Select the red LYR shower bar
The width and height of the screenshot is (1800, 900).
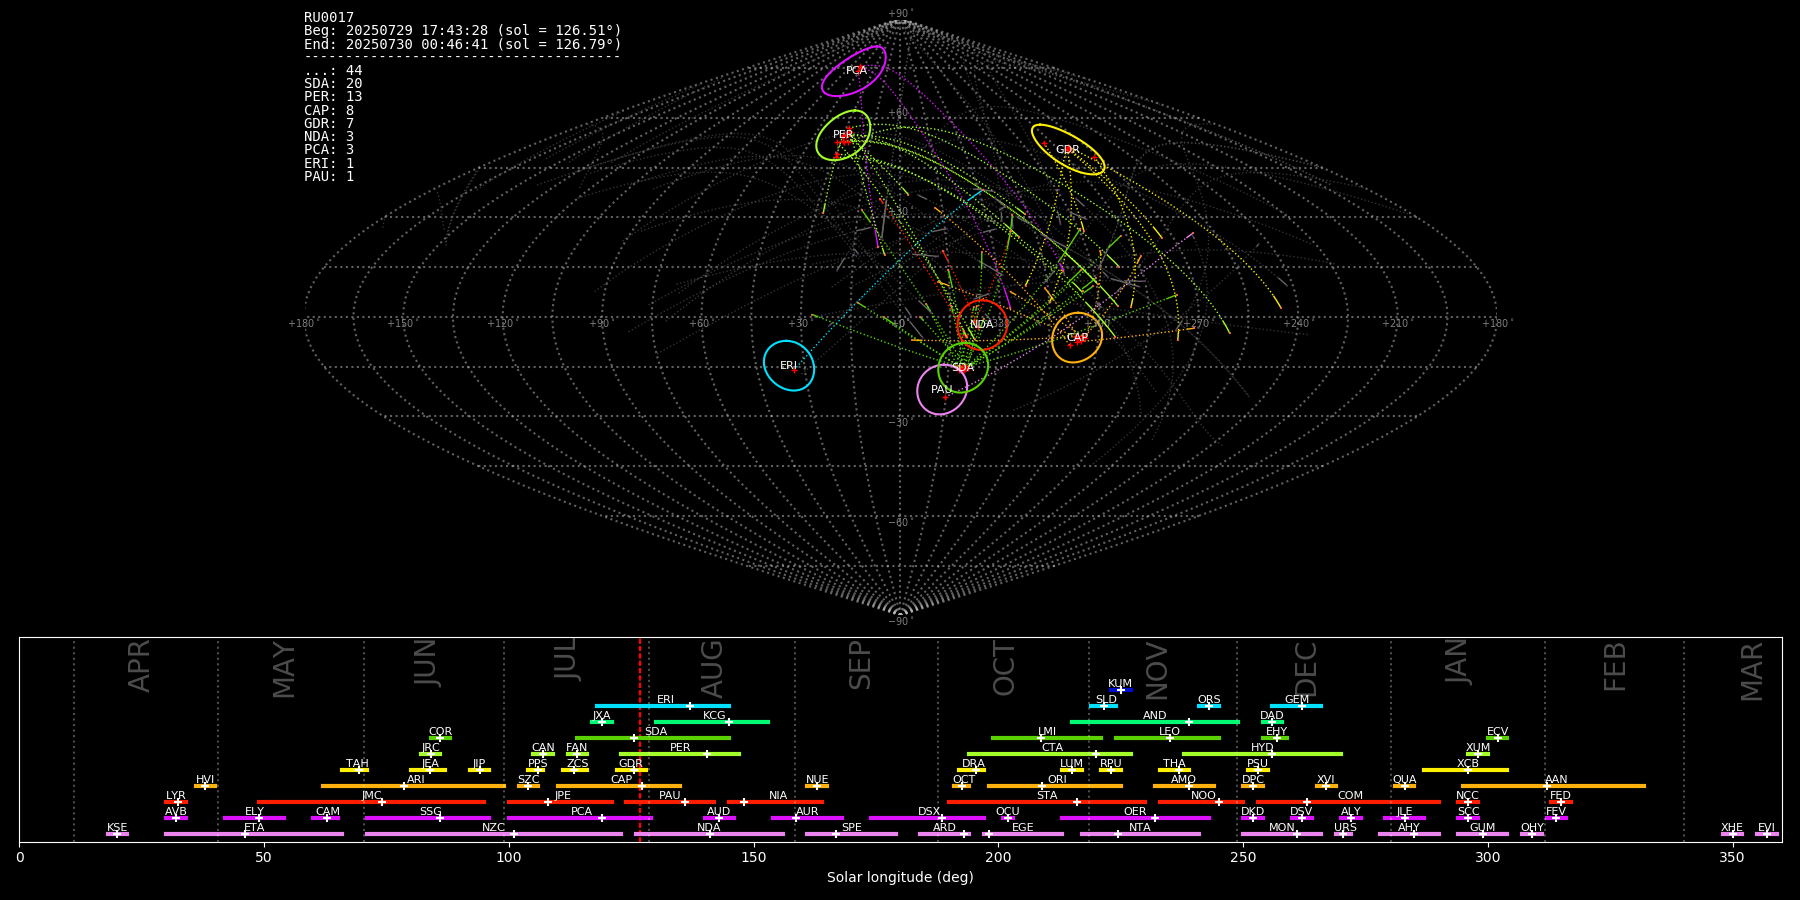(x=176, y=802)
